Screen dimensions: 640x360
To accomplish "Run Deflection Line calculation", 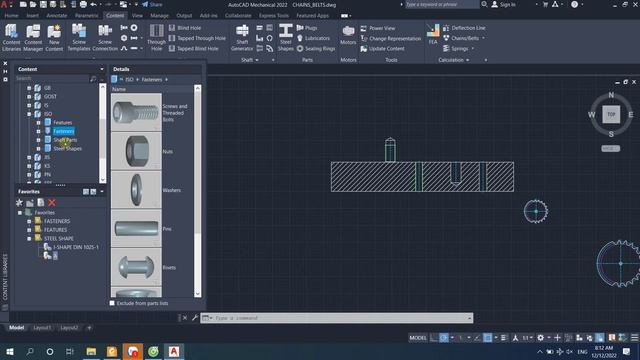I will (464, 28).
